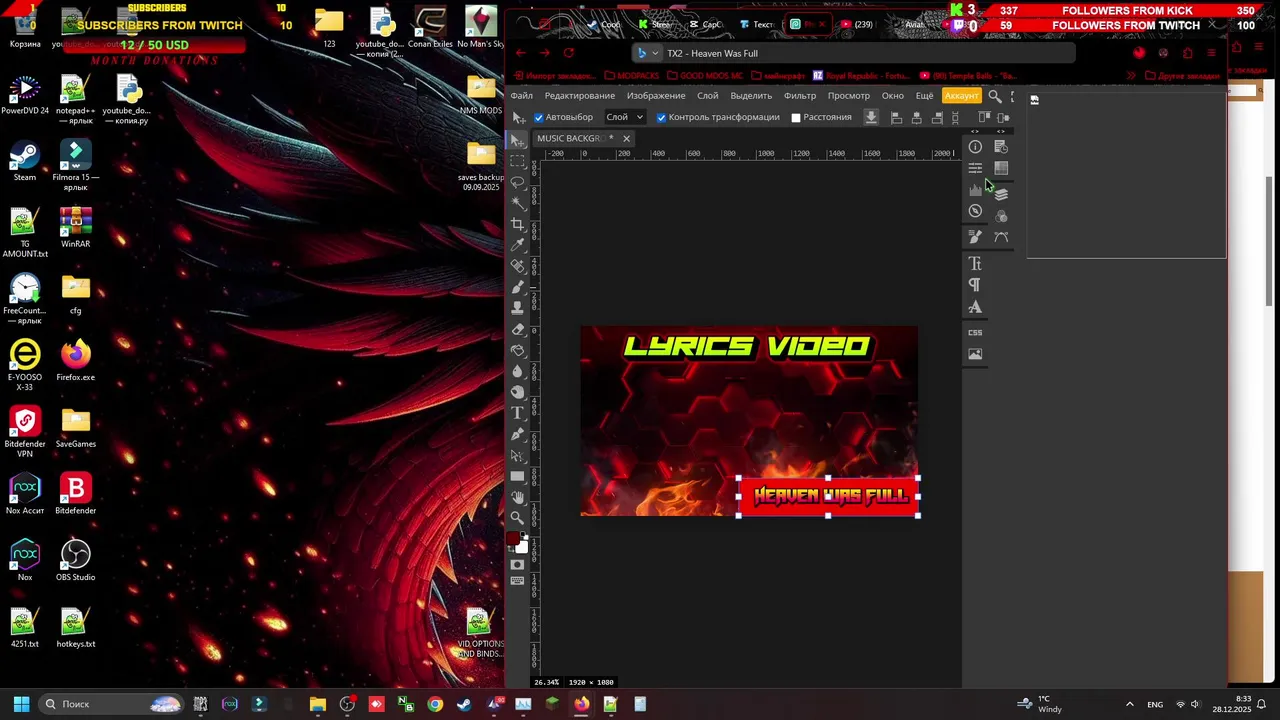Click the Аккаунт button
Viewport: 1280px width, 720px height.
[x=962, y=96]
